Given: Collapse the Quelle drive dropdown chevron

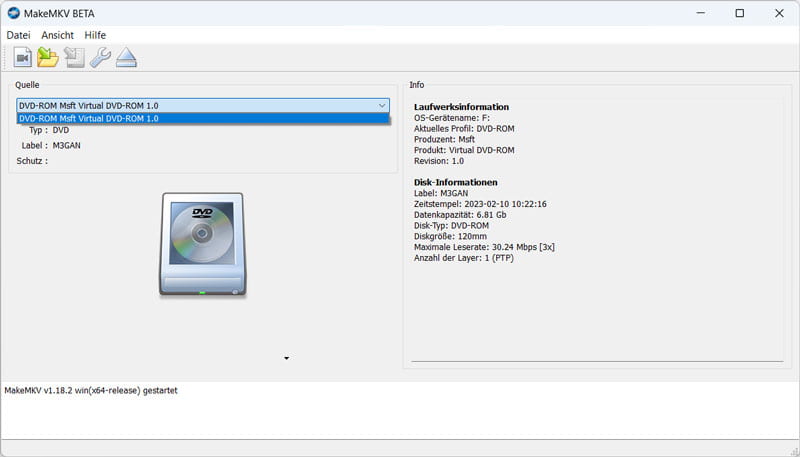Looking at the screenshot, I should click(382, 105).
